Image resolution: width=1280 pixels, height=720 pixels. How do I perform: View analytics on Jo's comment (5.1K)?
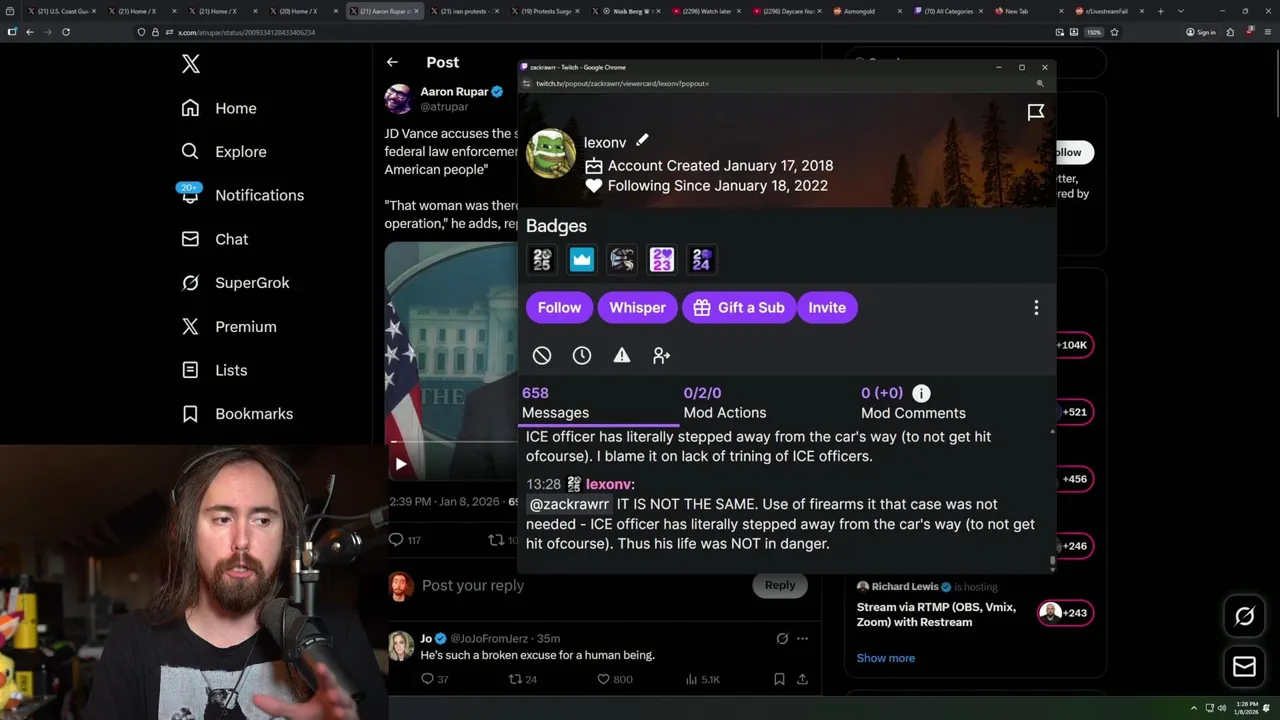(x=703, y=679)
